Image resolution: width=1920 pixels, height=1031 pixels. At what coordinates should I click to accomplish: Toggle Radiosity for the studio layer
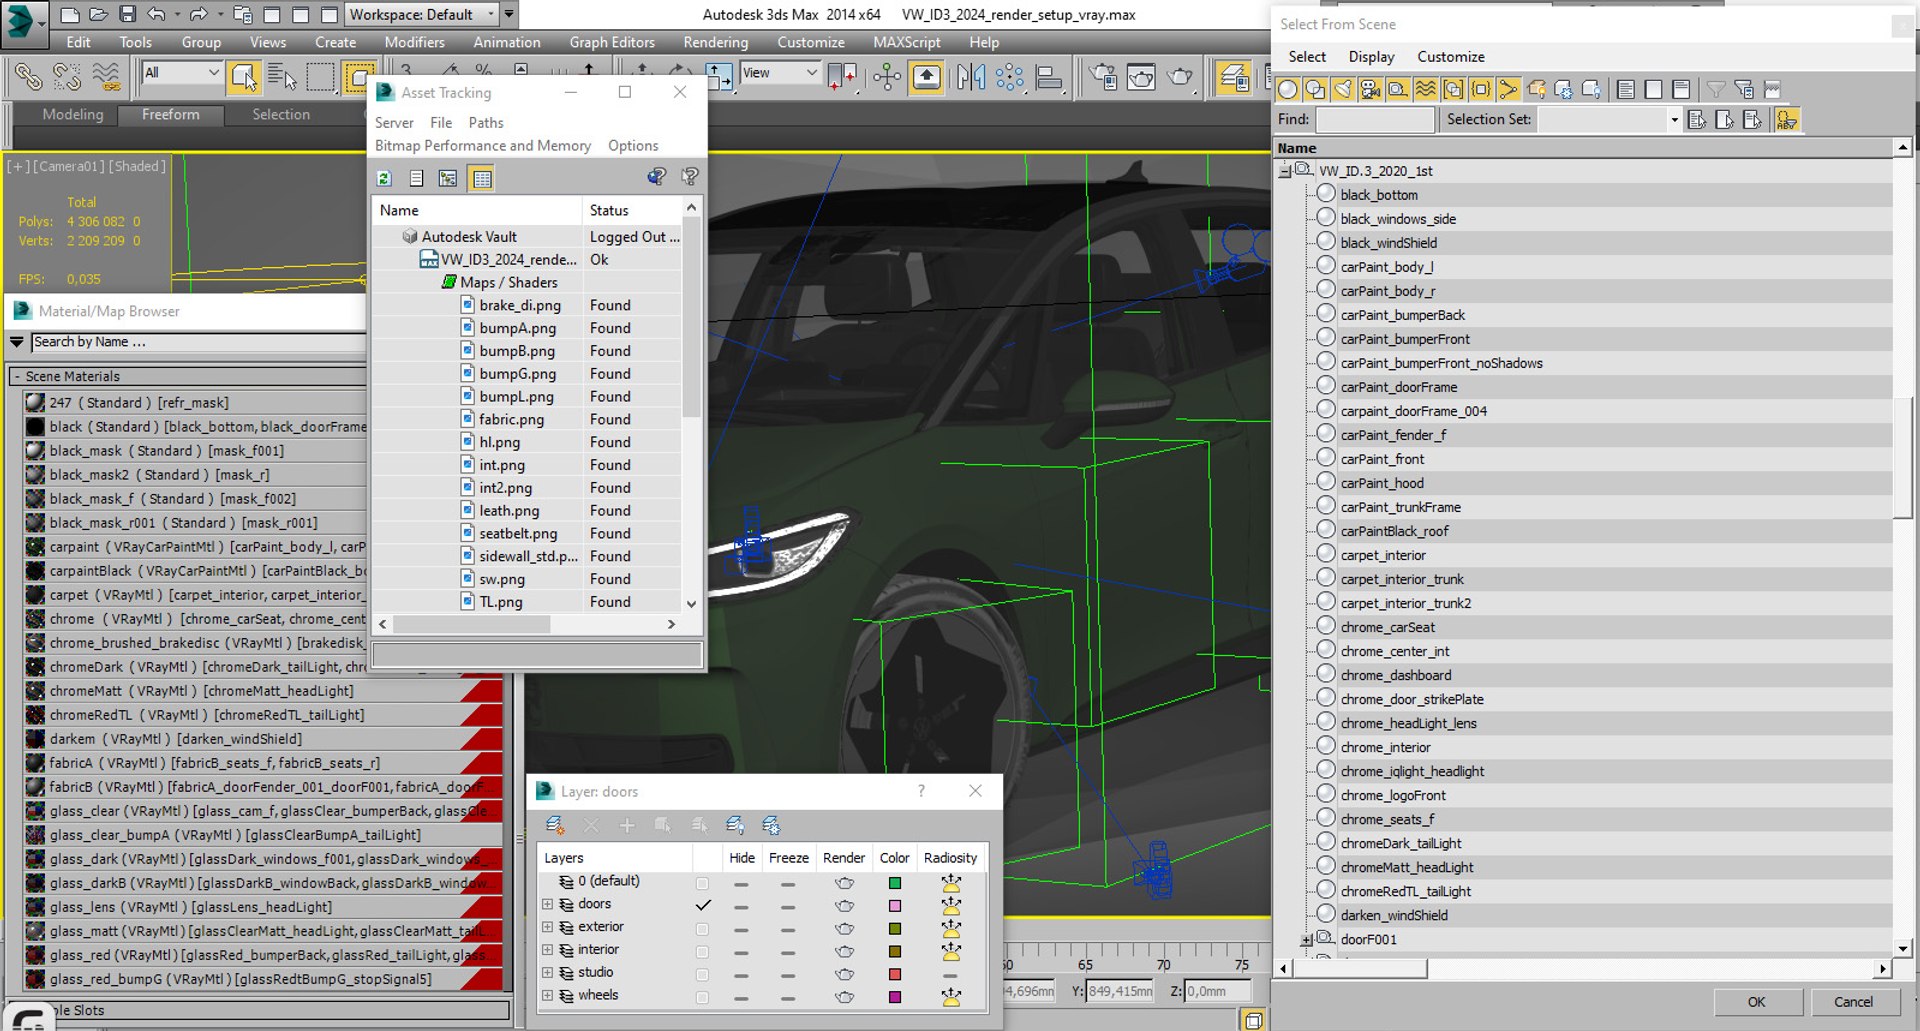[x=950, y=975]
